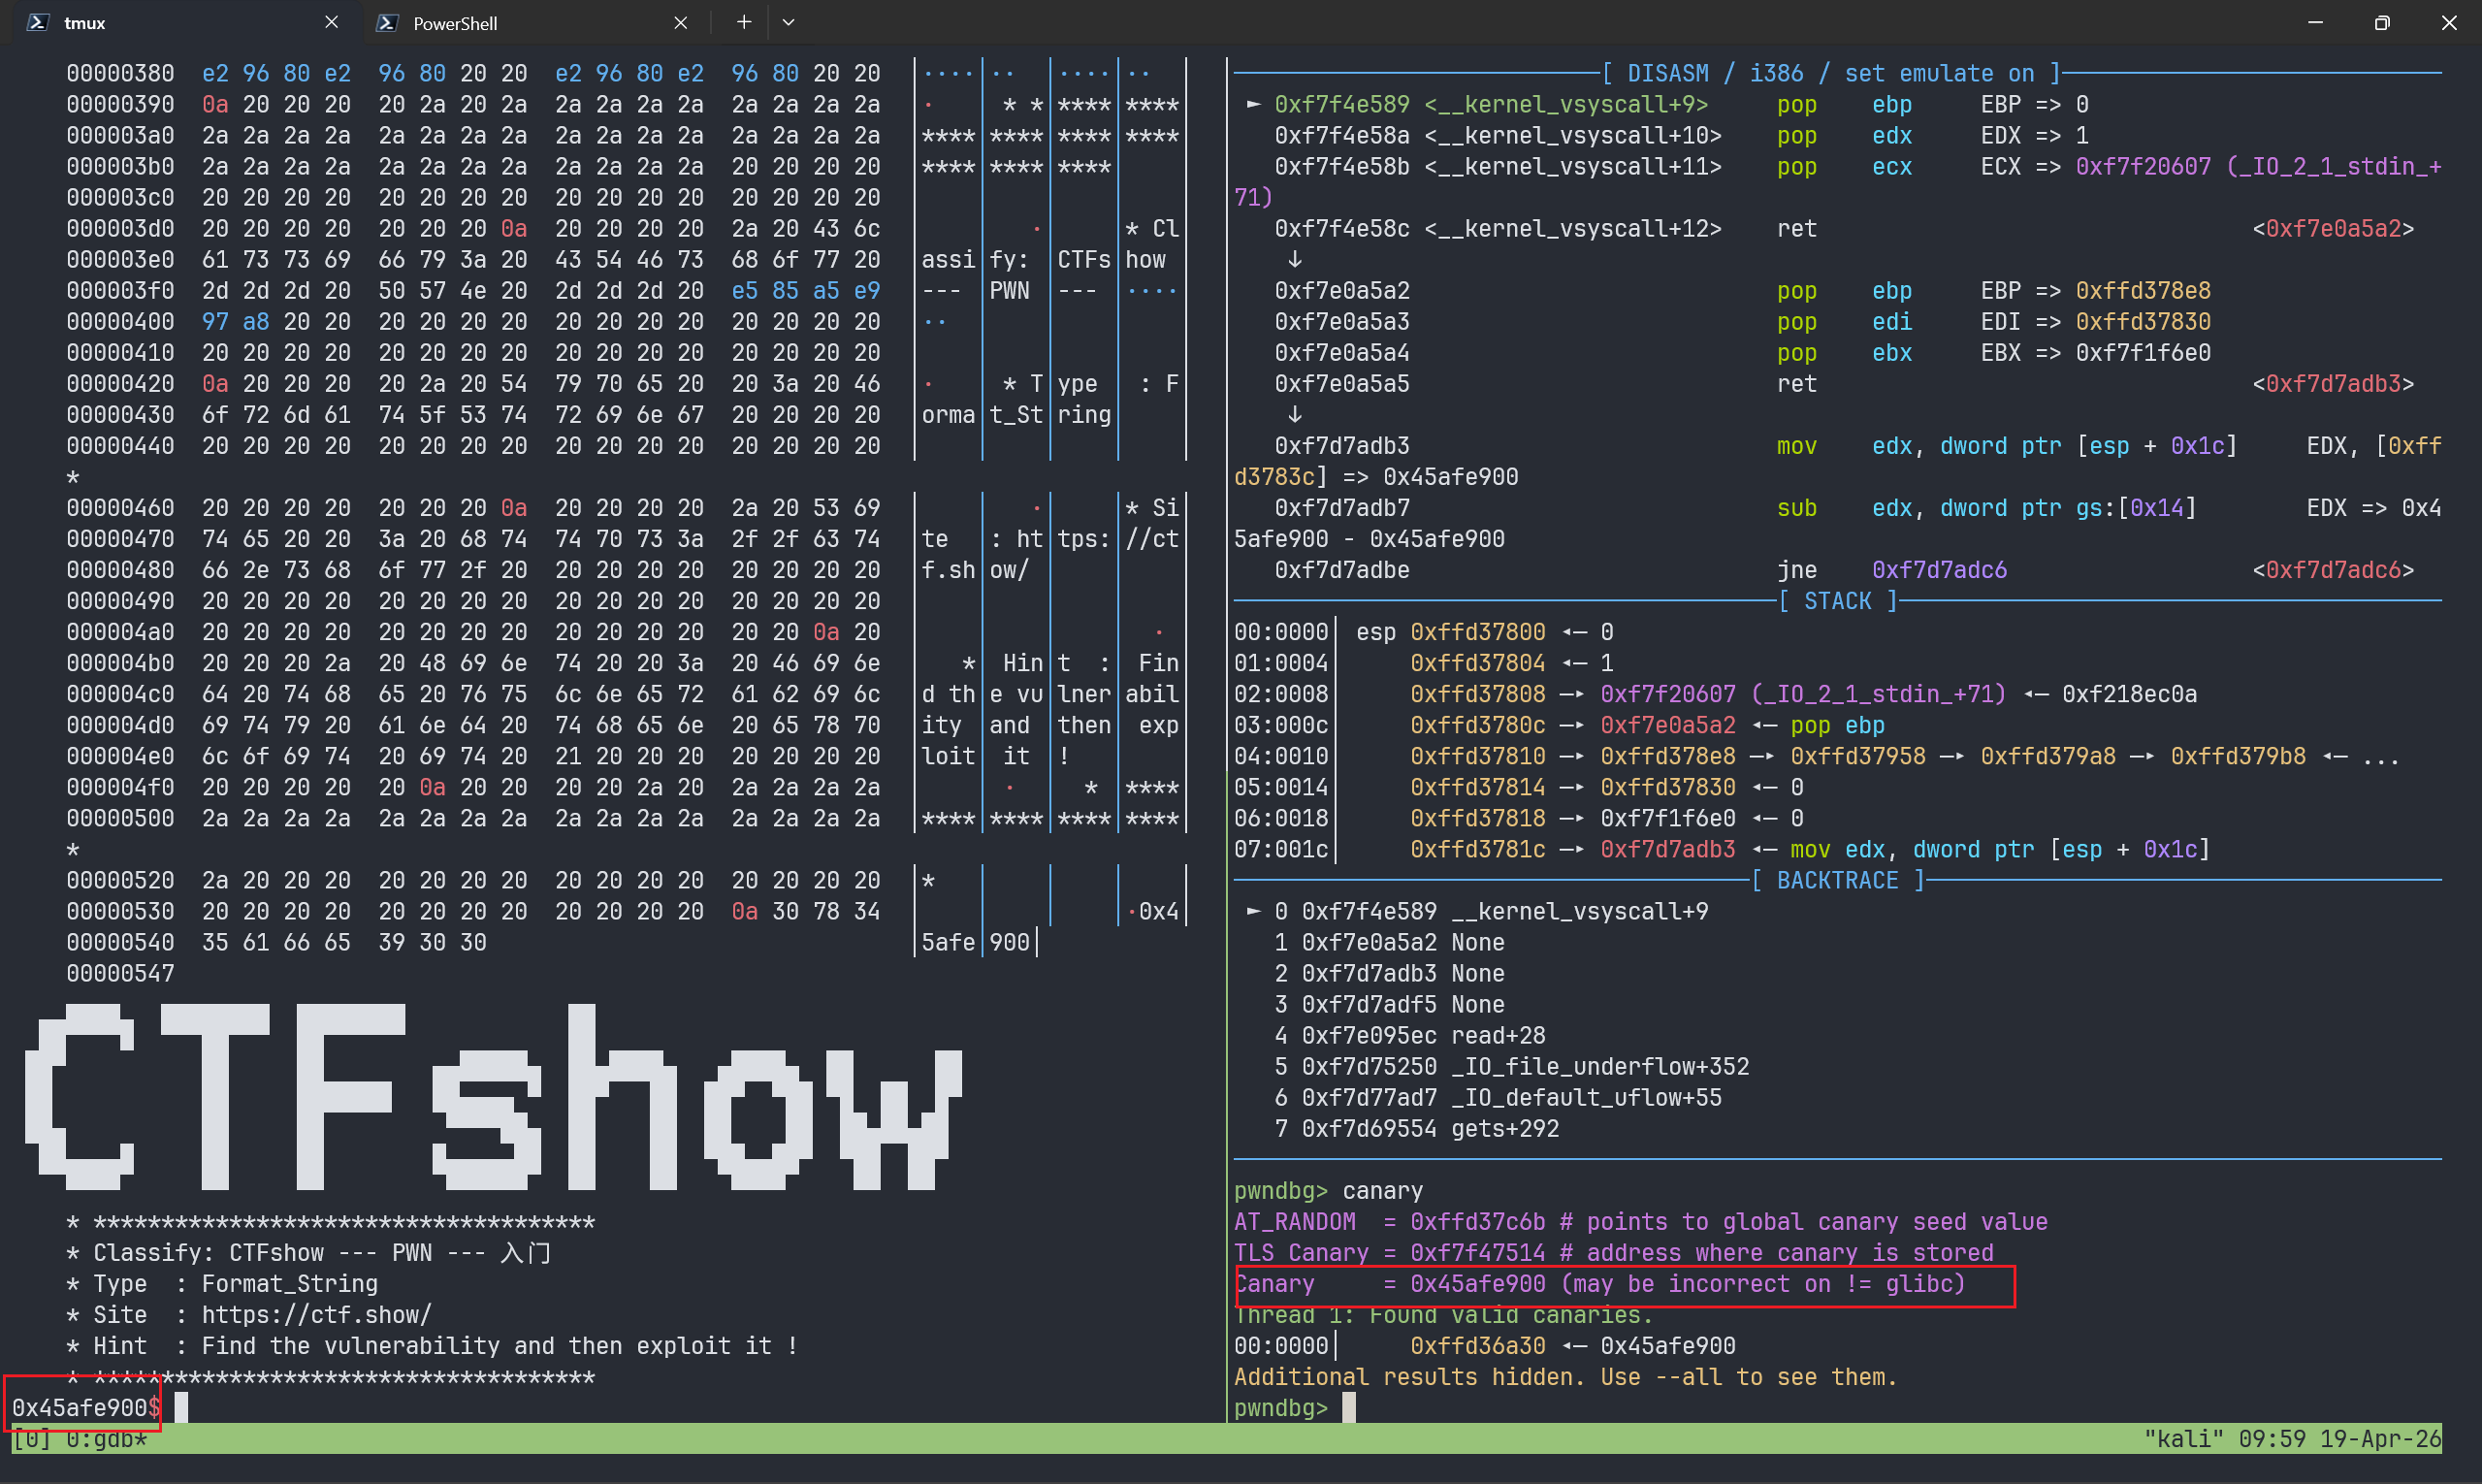The image size is (2482, 1484).
Task: Open a new terminal tab
Action: pyautogui.click(x=743, y=22)
